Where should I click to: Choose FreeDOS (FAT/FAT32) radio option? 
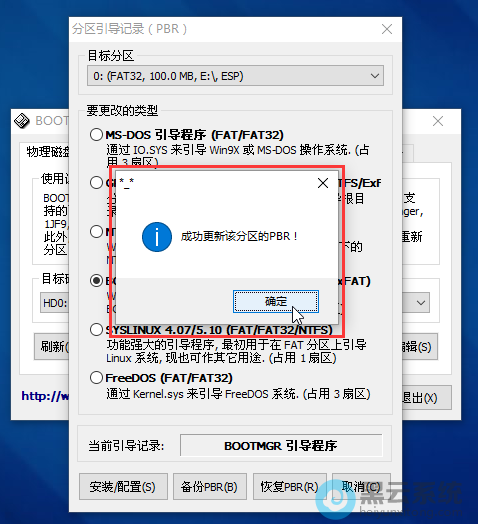[96, 378]
